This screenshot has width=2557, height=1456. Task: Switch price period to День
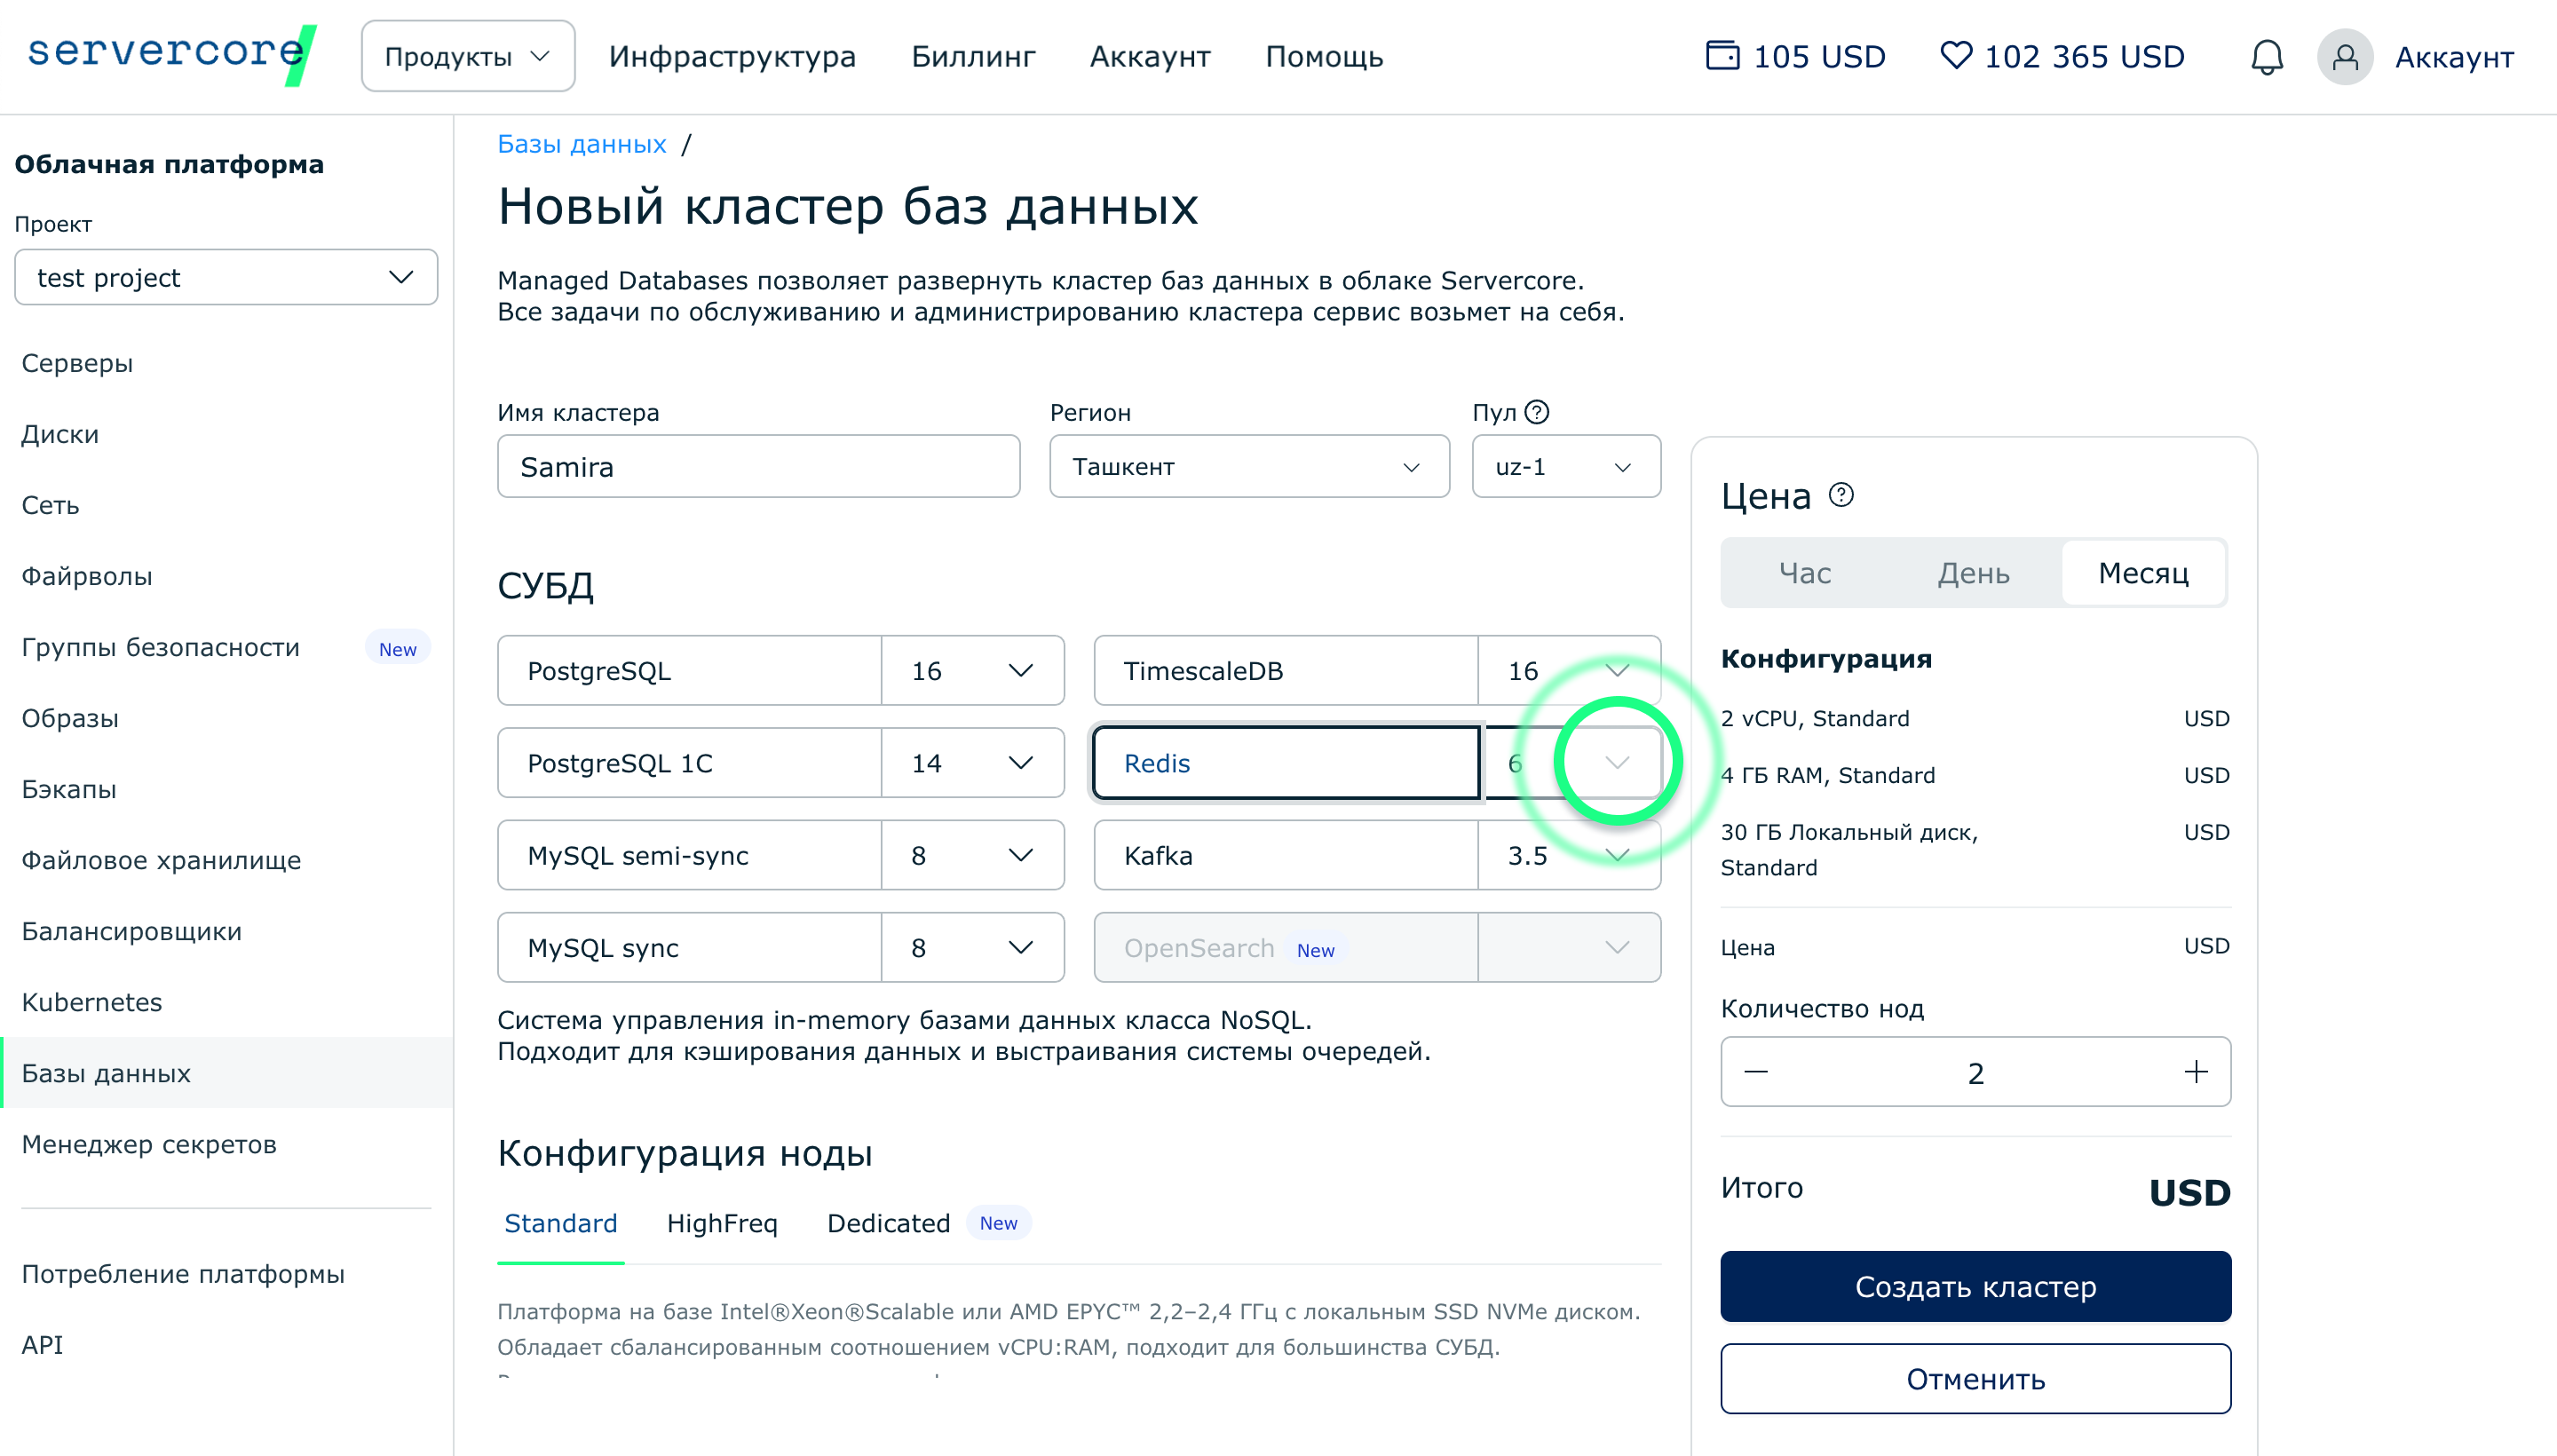(x=1973, y=572)
